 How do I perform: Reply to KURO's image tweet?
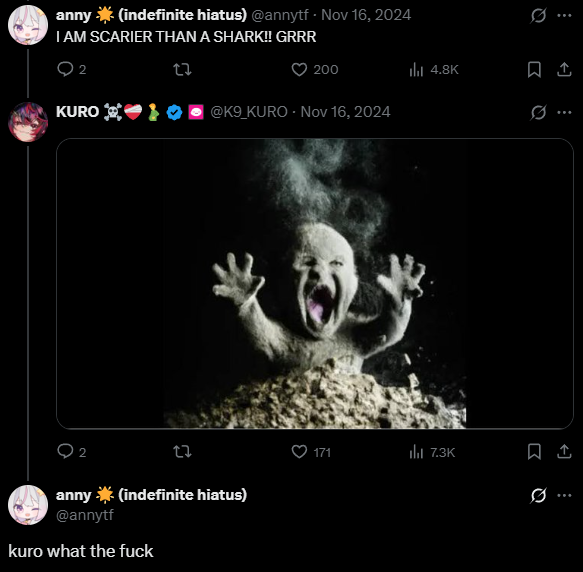[72, 452]
